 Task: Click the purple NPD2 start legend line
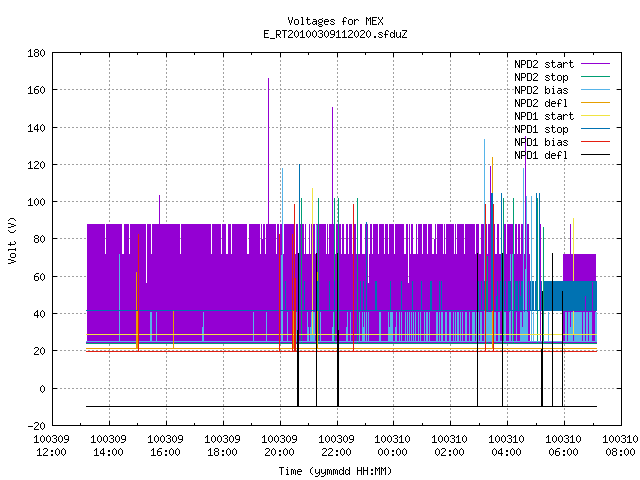[x=596, y=64]
